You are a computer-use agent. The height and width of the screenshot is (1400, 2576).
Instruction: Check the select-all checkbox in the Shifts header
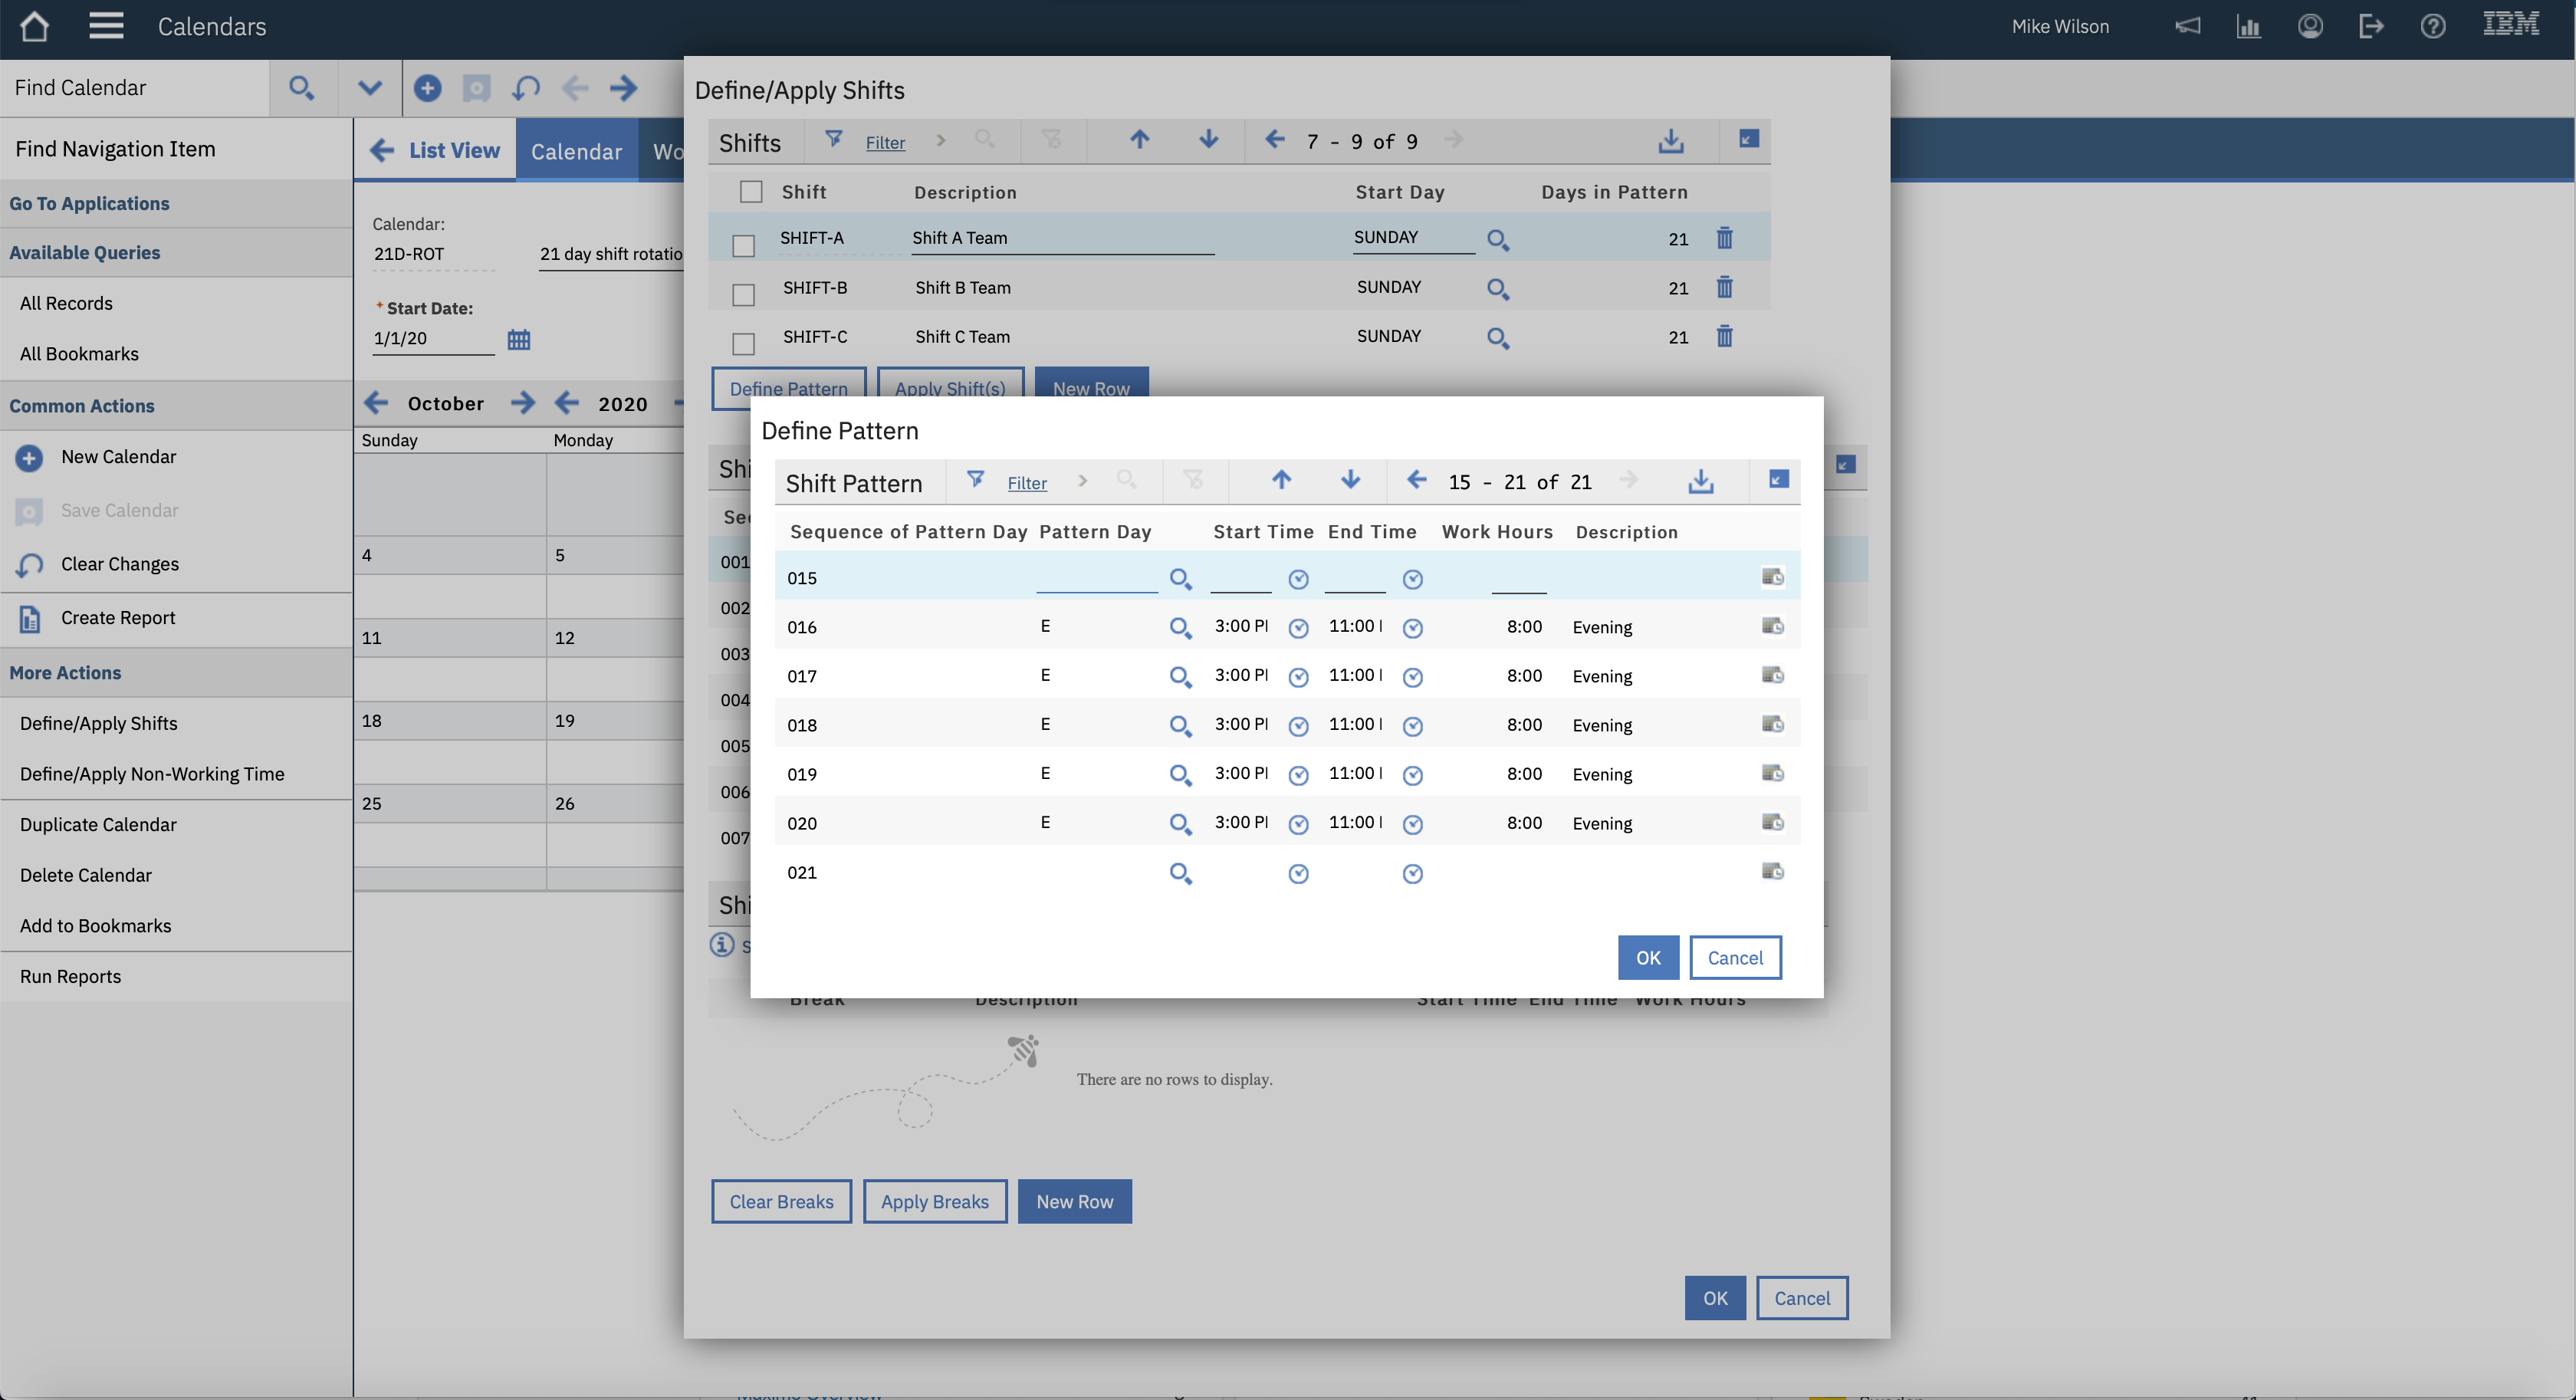pos(751,191)
